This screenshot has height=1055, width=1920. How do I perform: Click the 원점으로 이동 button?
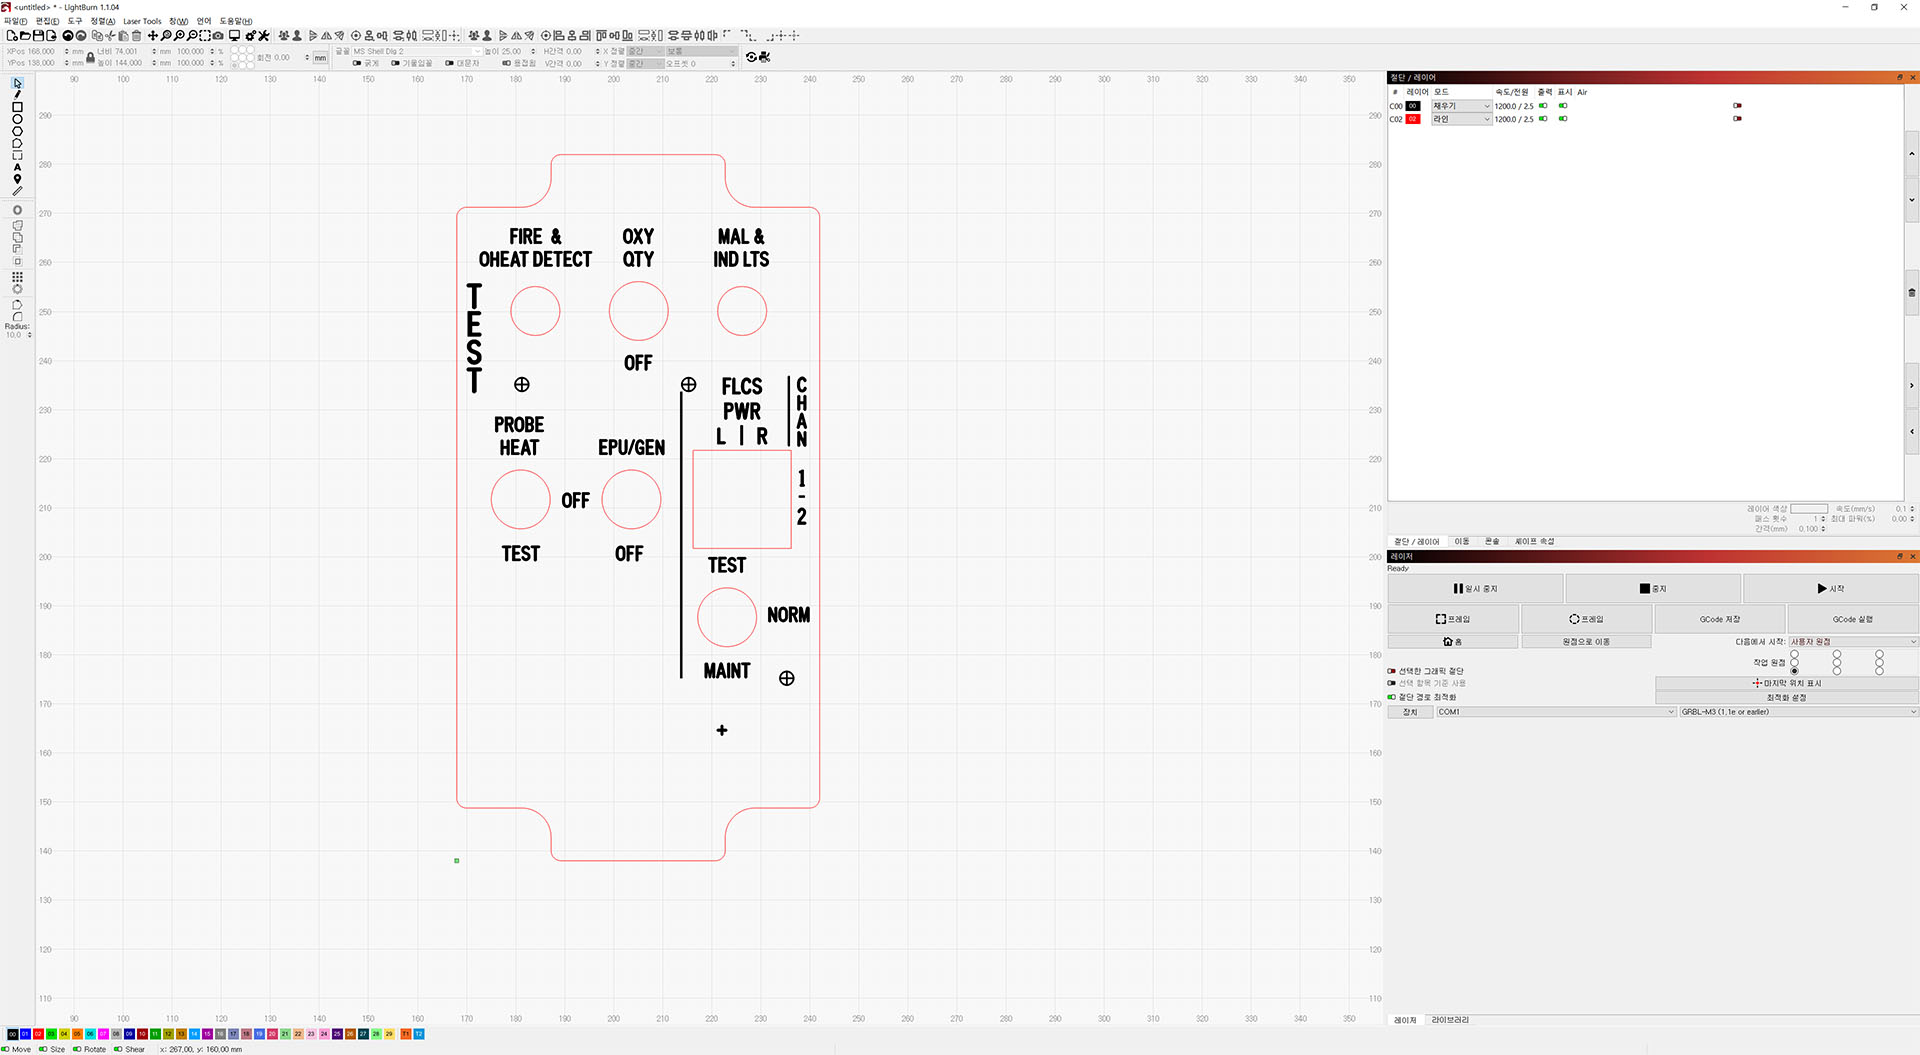pyautogui.click(x=1586, y=642)
